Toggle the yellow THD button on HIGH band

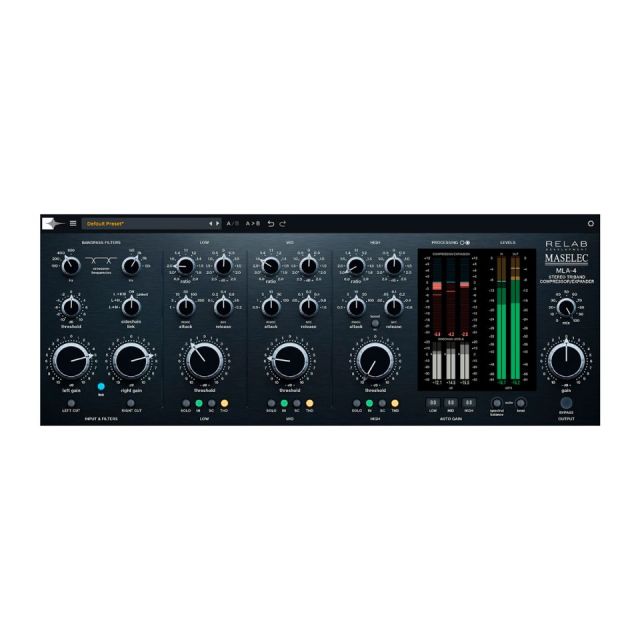395,403
